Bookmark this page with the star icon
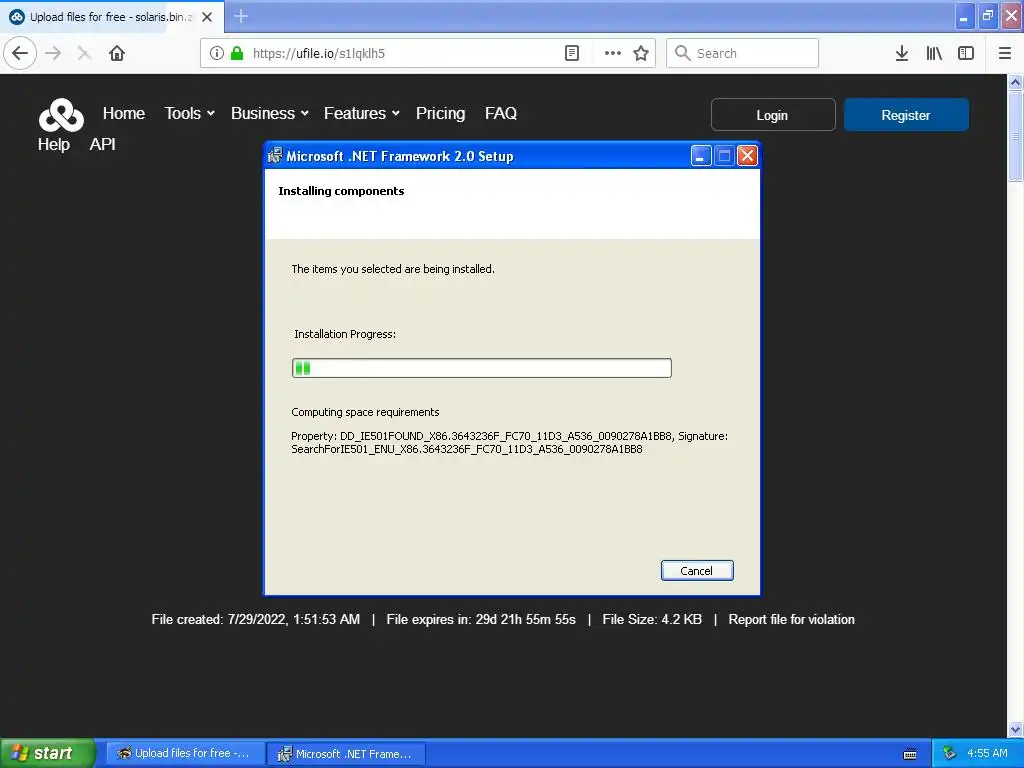This screenshot has width=1024, height=768. pos(641,54)
